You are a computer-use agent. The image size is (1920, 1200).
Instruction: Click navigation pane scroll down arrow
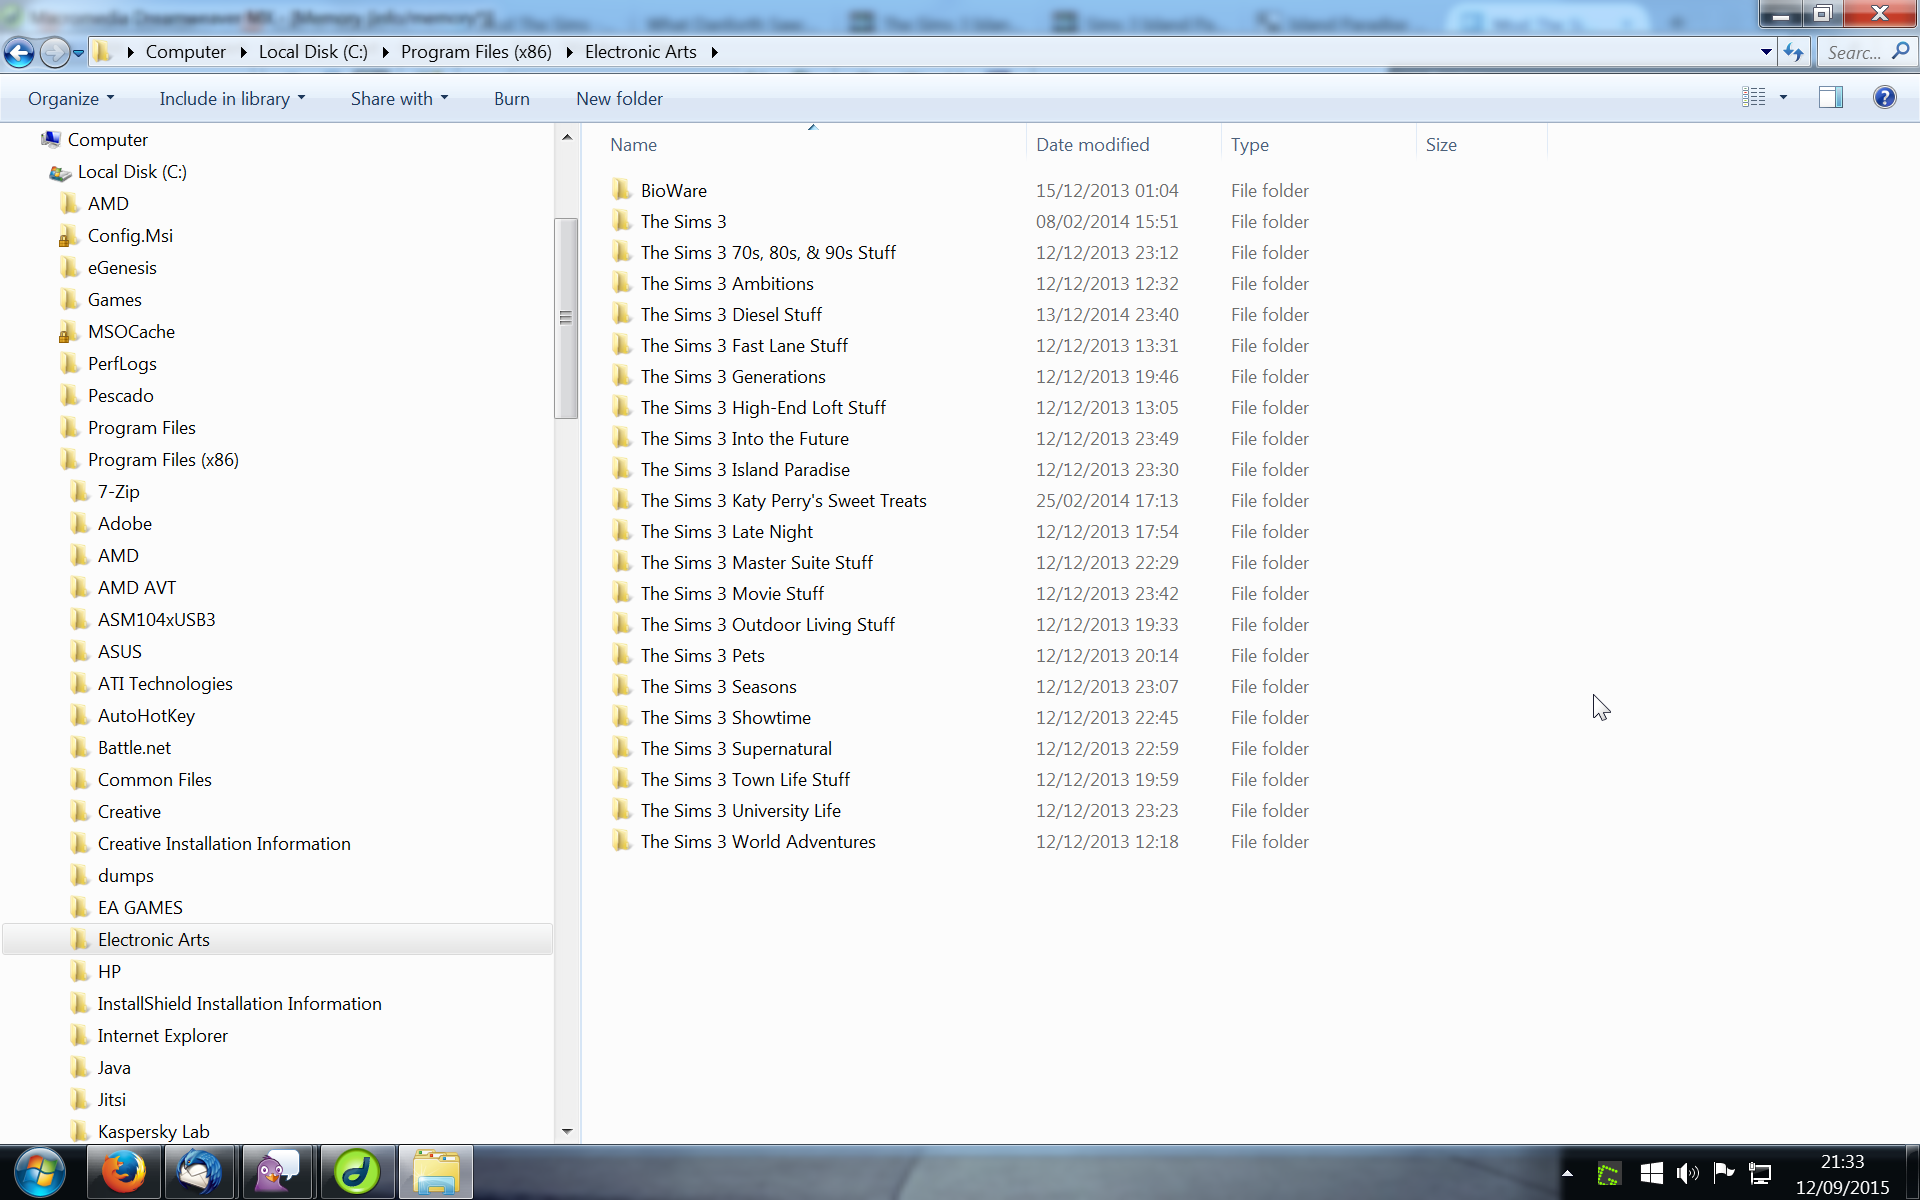click(567, 1131)
